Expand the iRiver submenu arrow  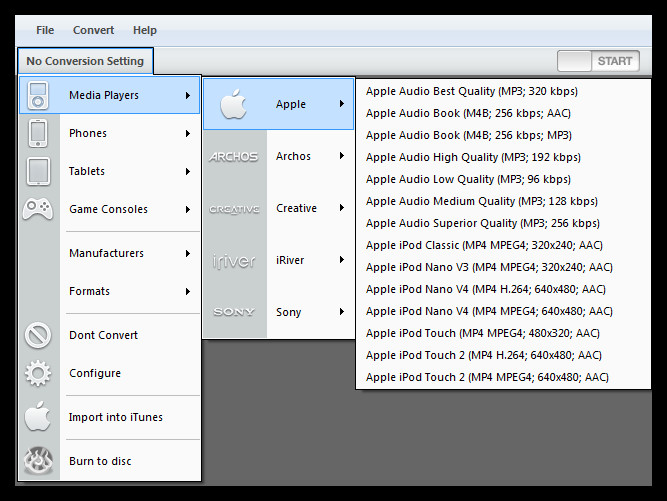342,259
